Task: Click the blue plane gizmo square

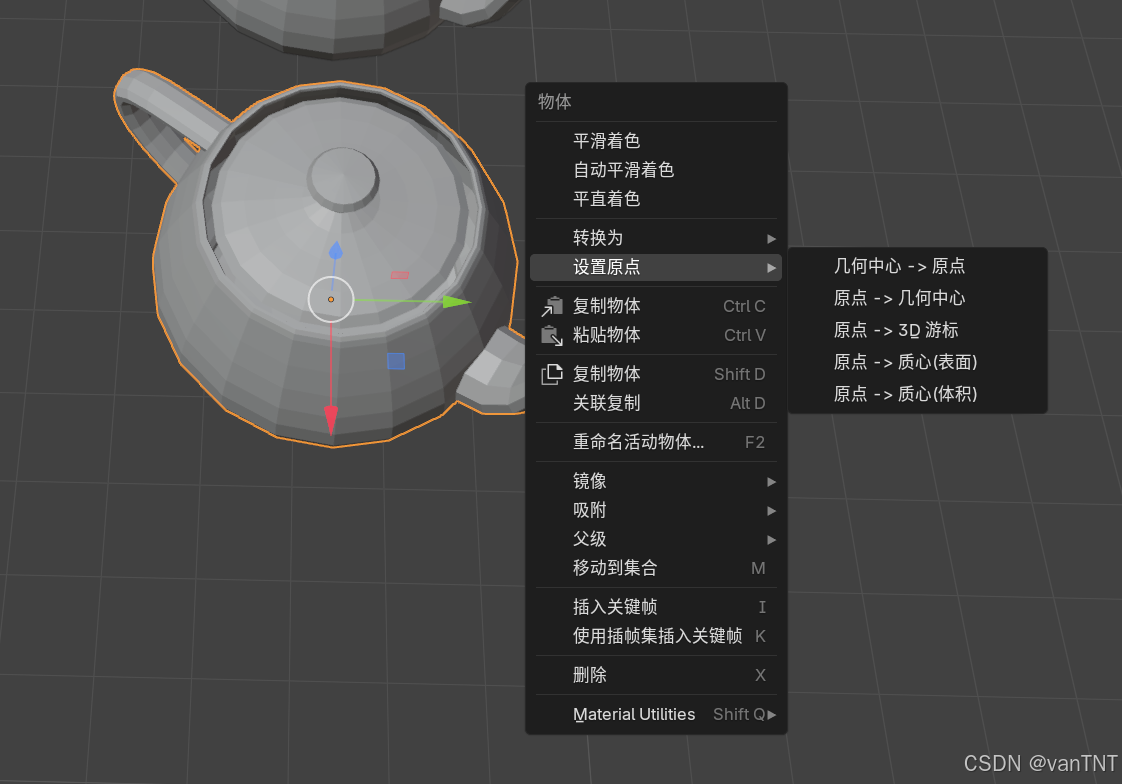Action: (x=396, y=361)
